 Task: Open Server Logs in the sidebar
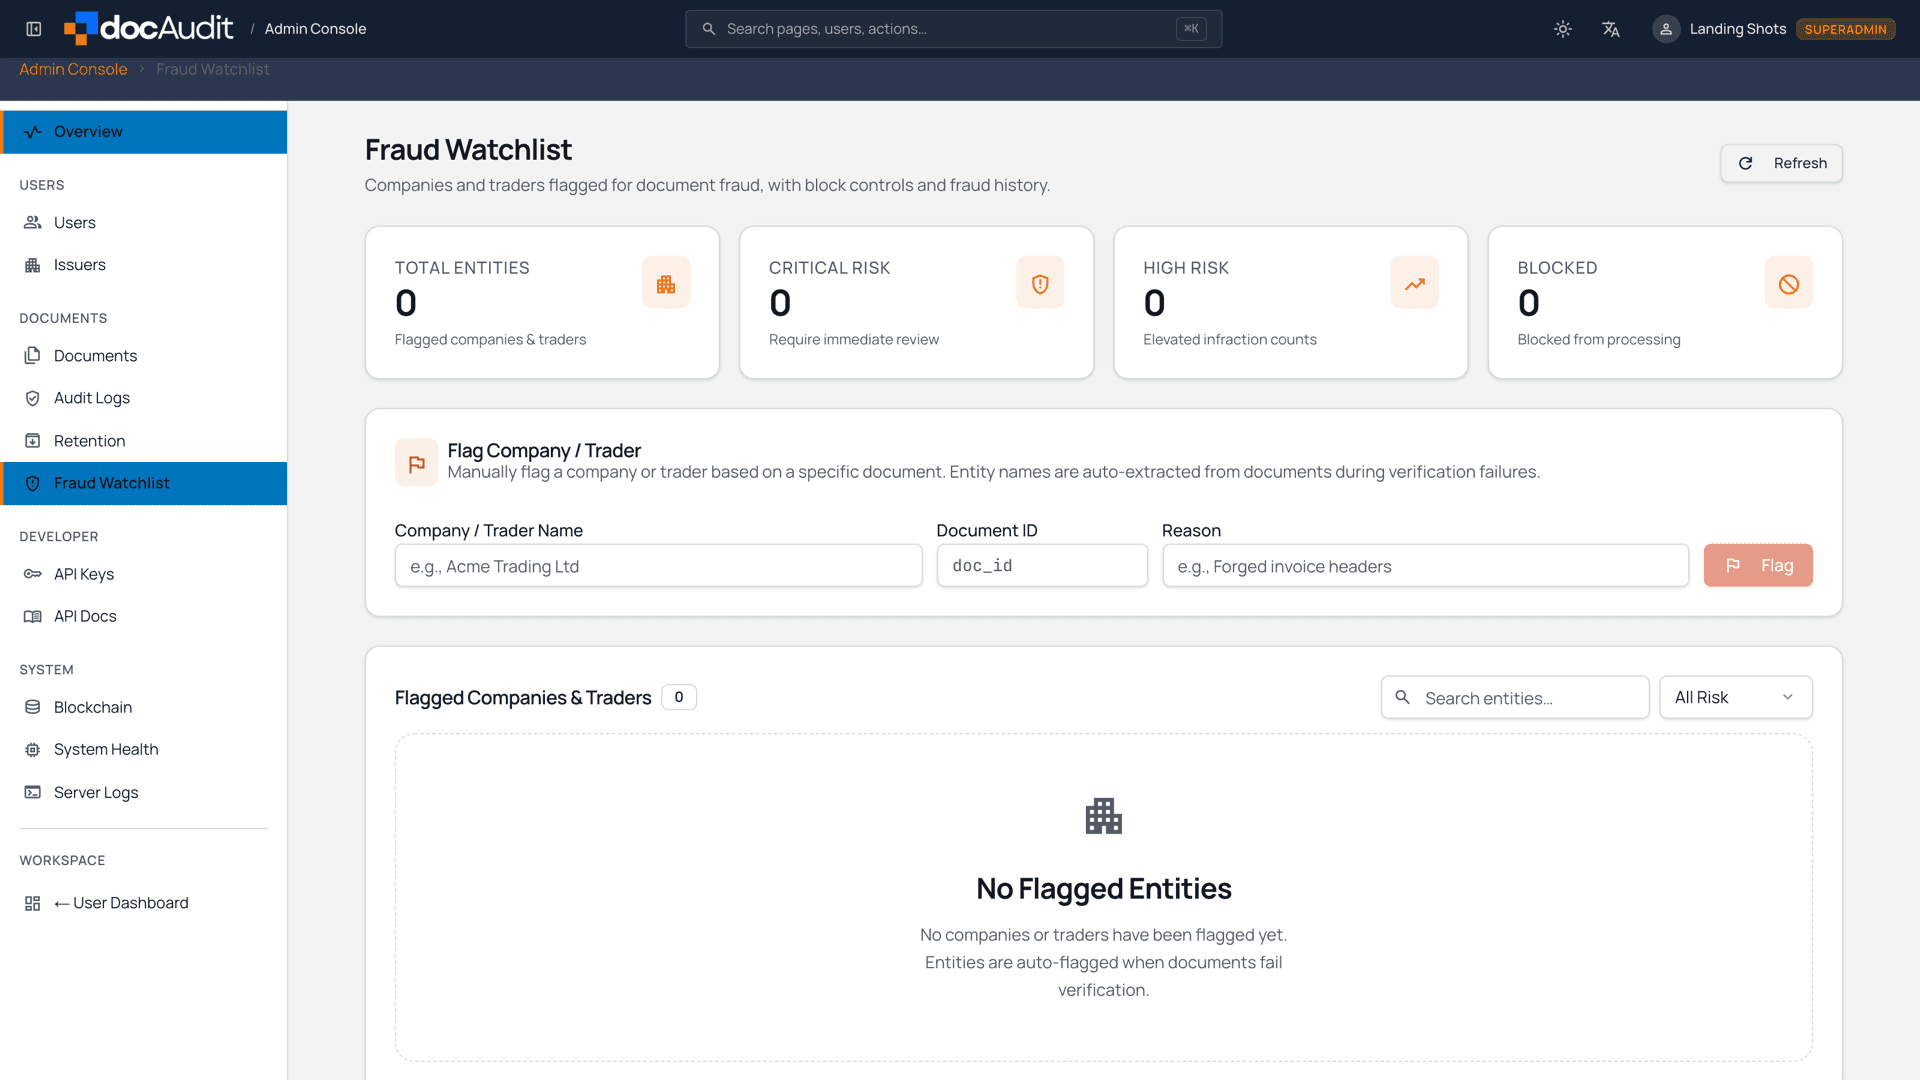[x=144, y=792]
